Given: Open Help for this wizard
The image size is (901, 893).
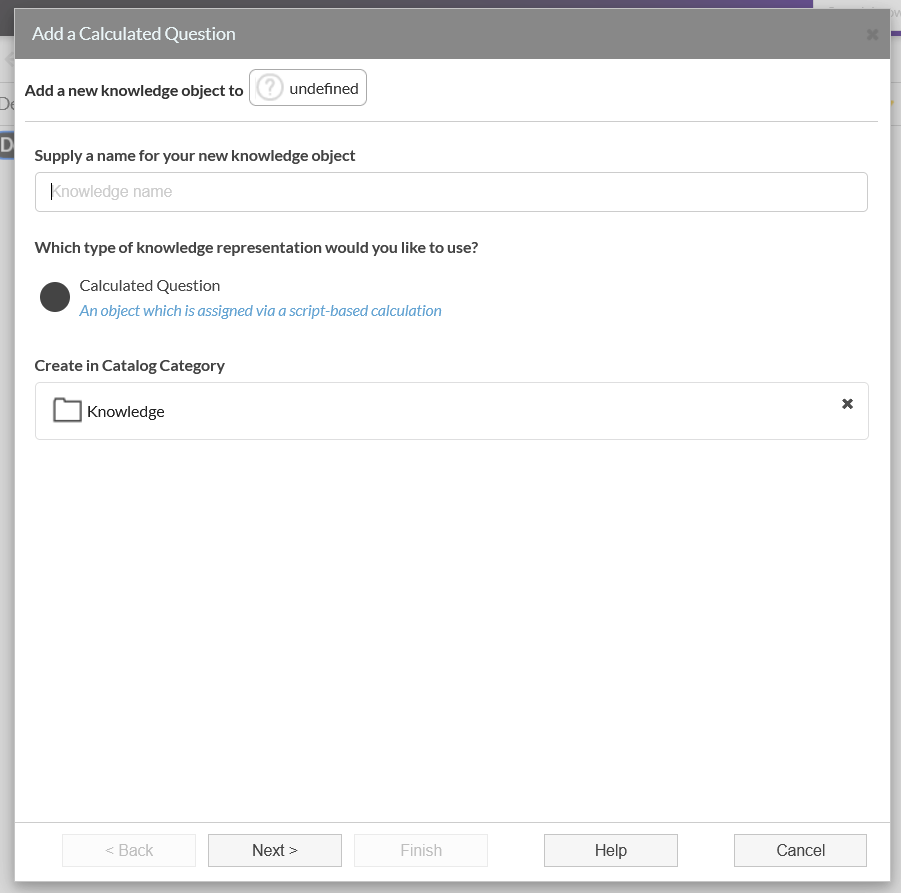Looking at the screenshot, I should [611, 850].
